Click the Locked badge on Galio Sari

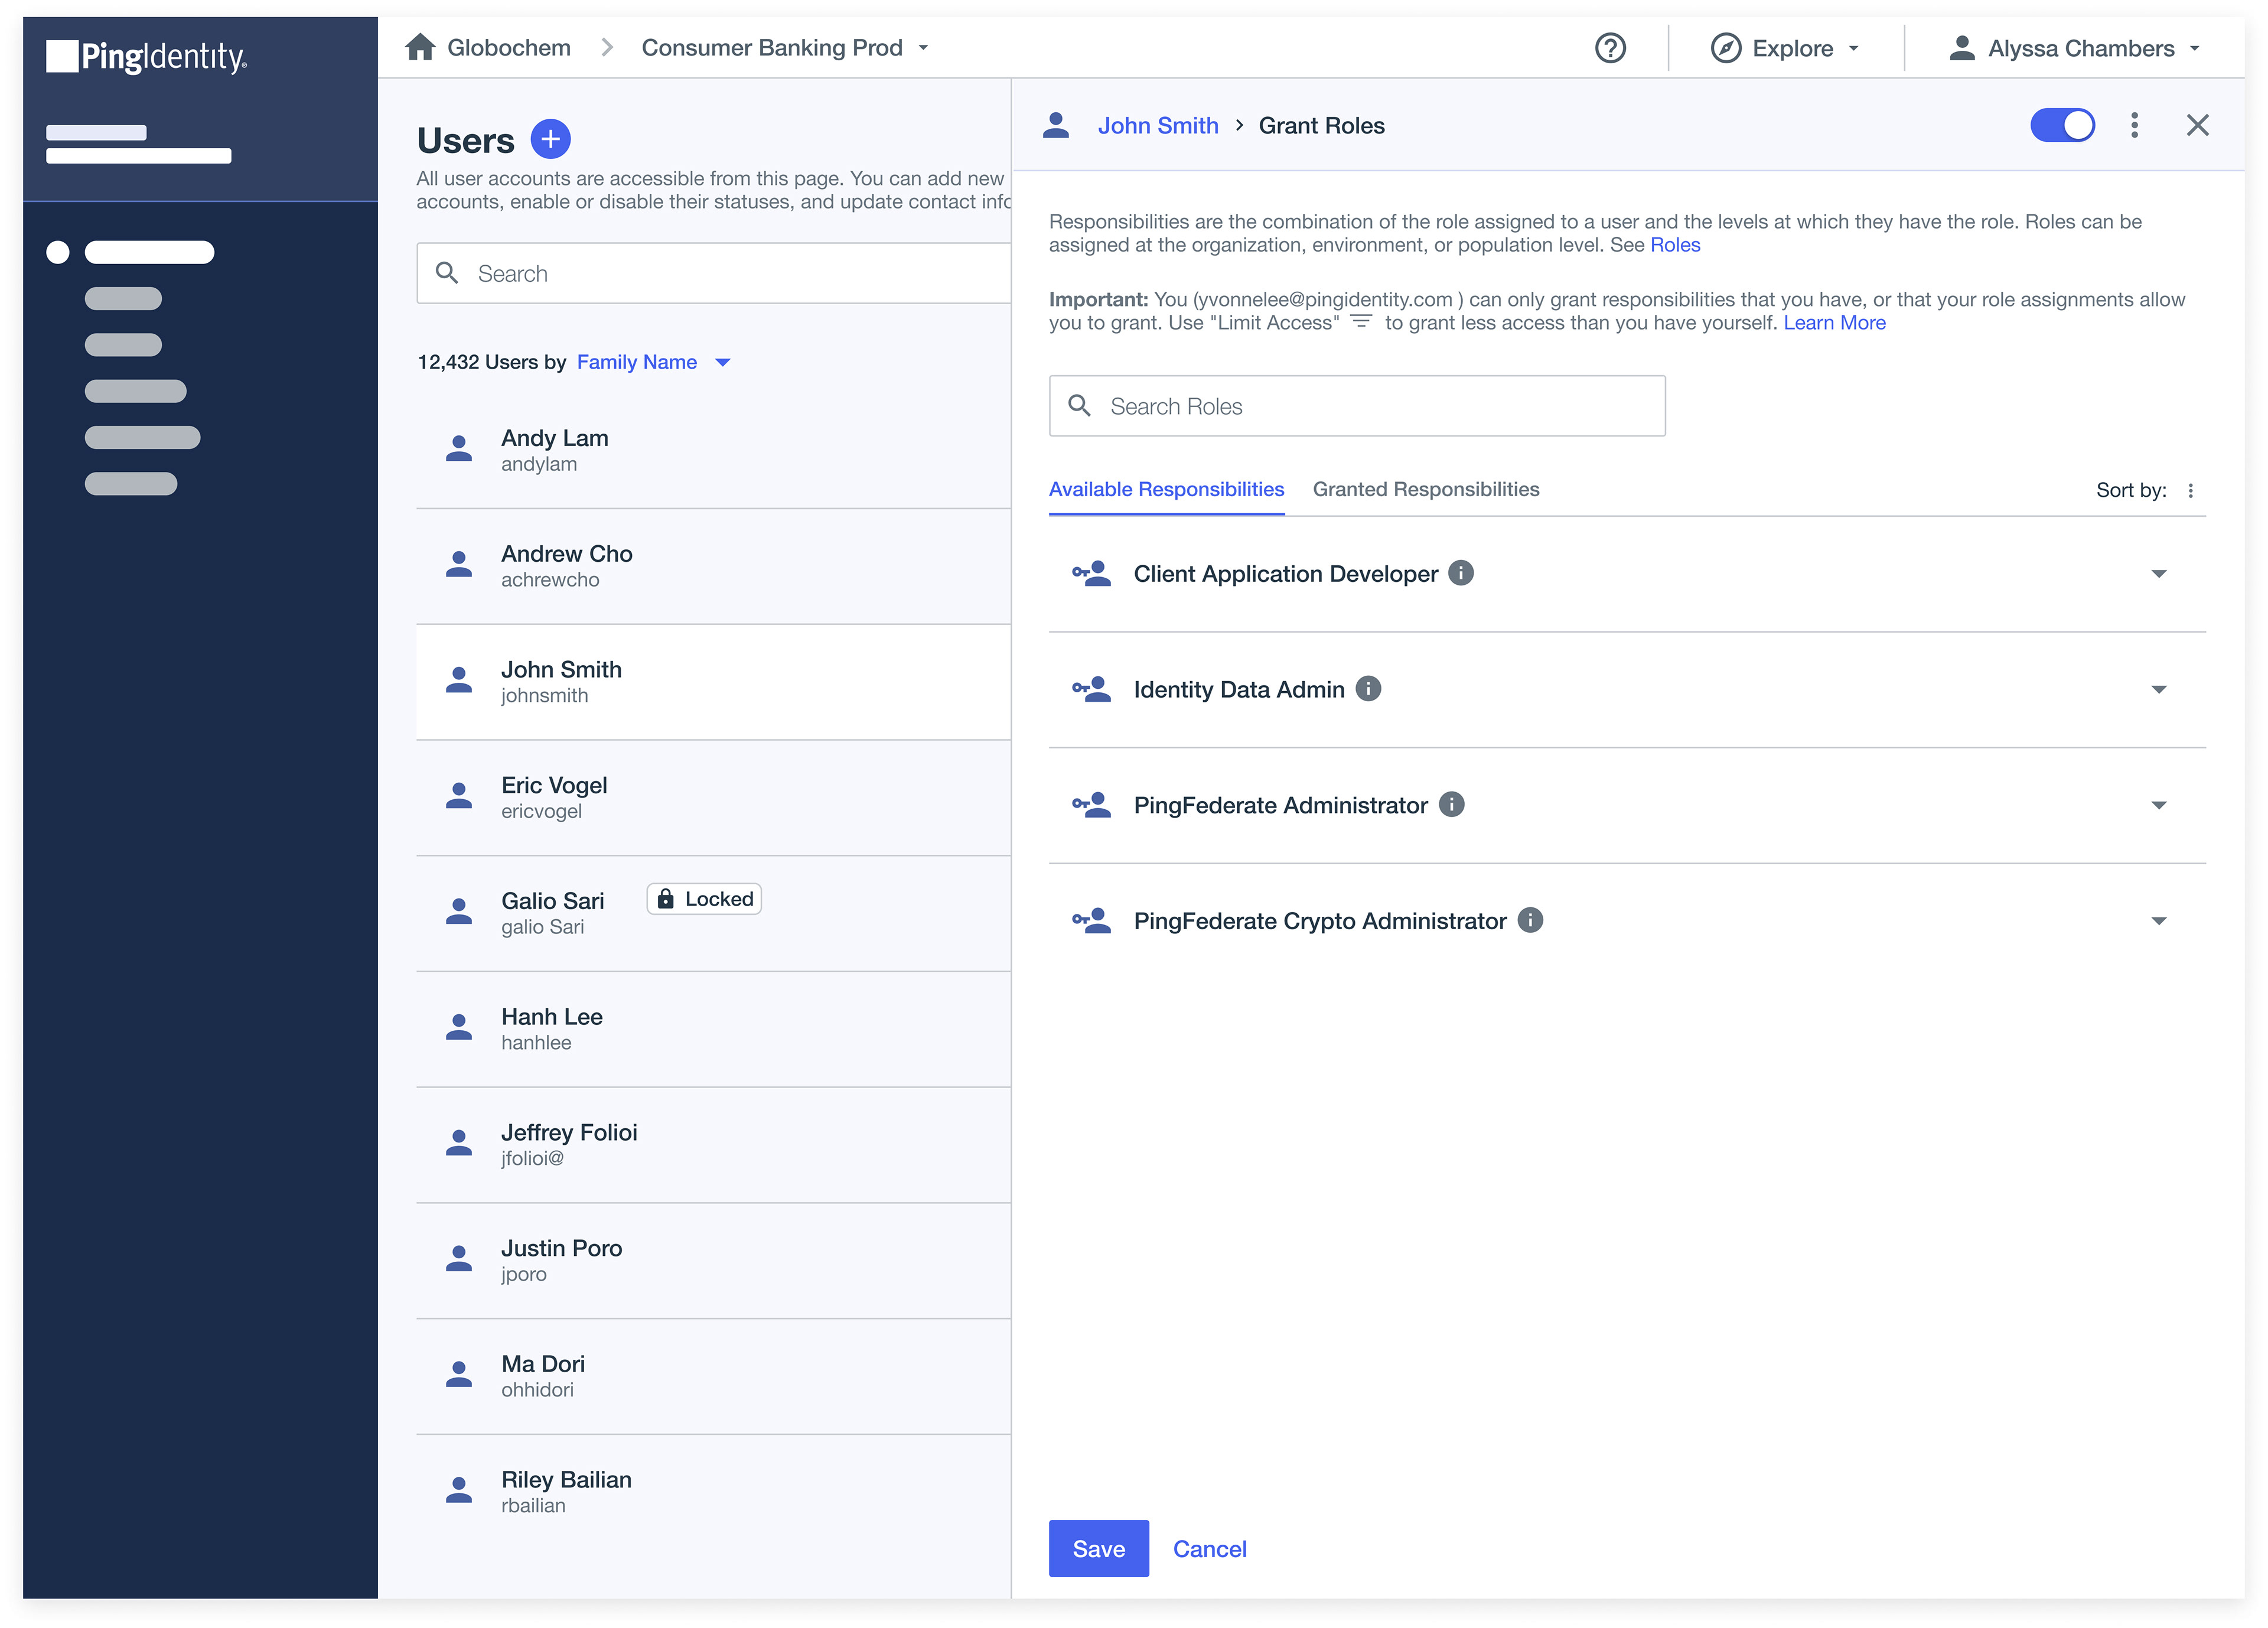coord(704,899)
